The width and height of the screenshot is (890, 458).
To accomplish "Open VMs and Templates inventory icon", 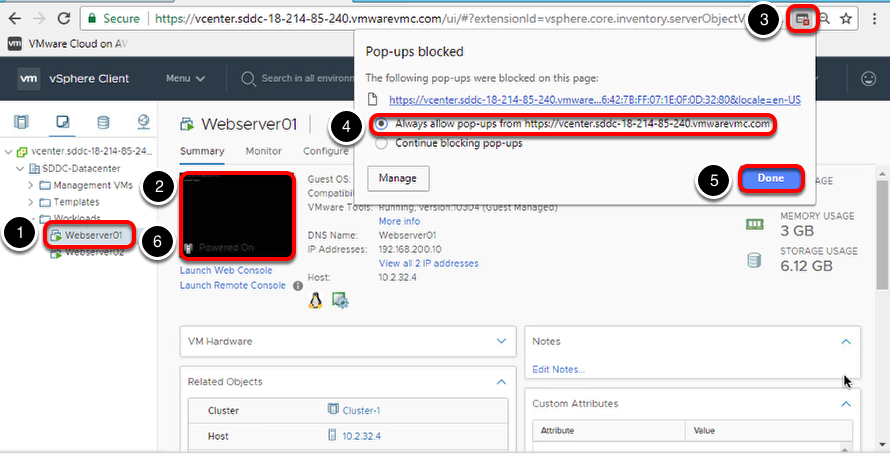I will (62, 121).
